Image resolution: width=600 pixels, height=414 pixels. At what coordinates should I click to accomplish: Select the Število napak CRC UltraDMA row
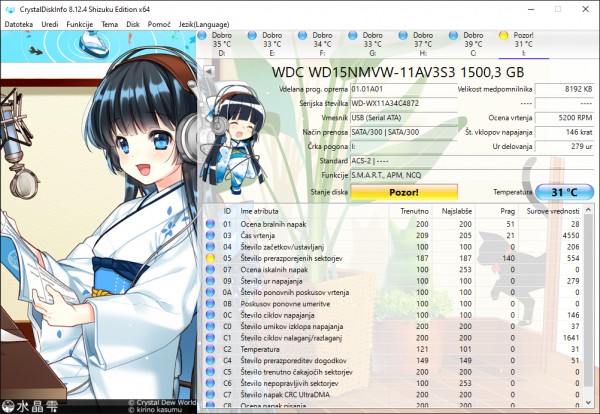(393, 394)
